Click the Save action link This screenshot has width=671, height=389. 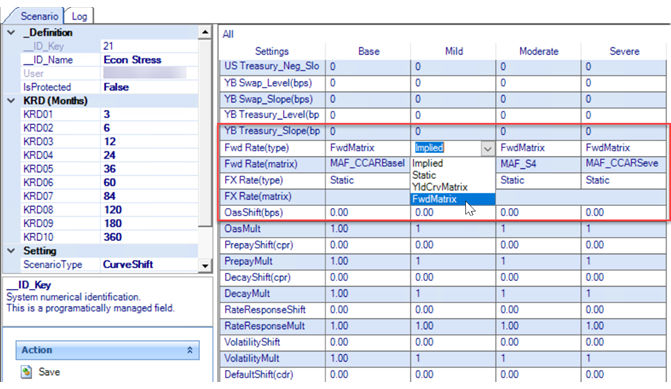tap(49, 372)
